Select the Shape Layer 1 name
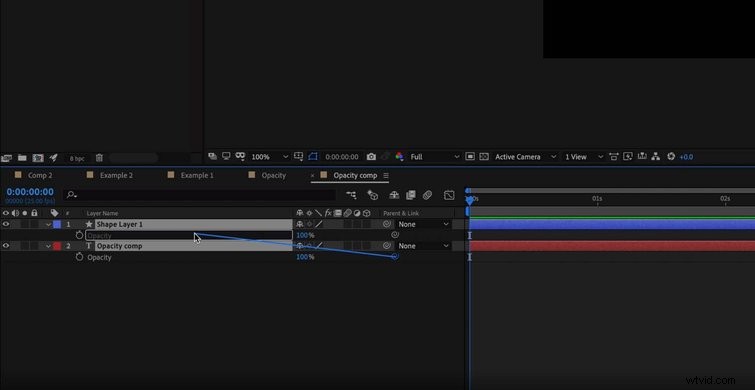 tap(119, 224)
